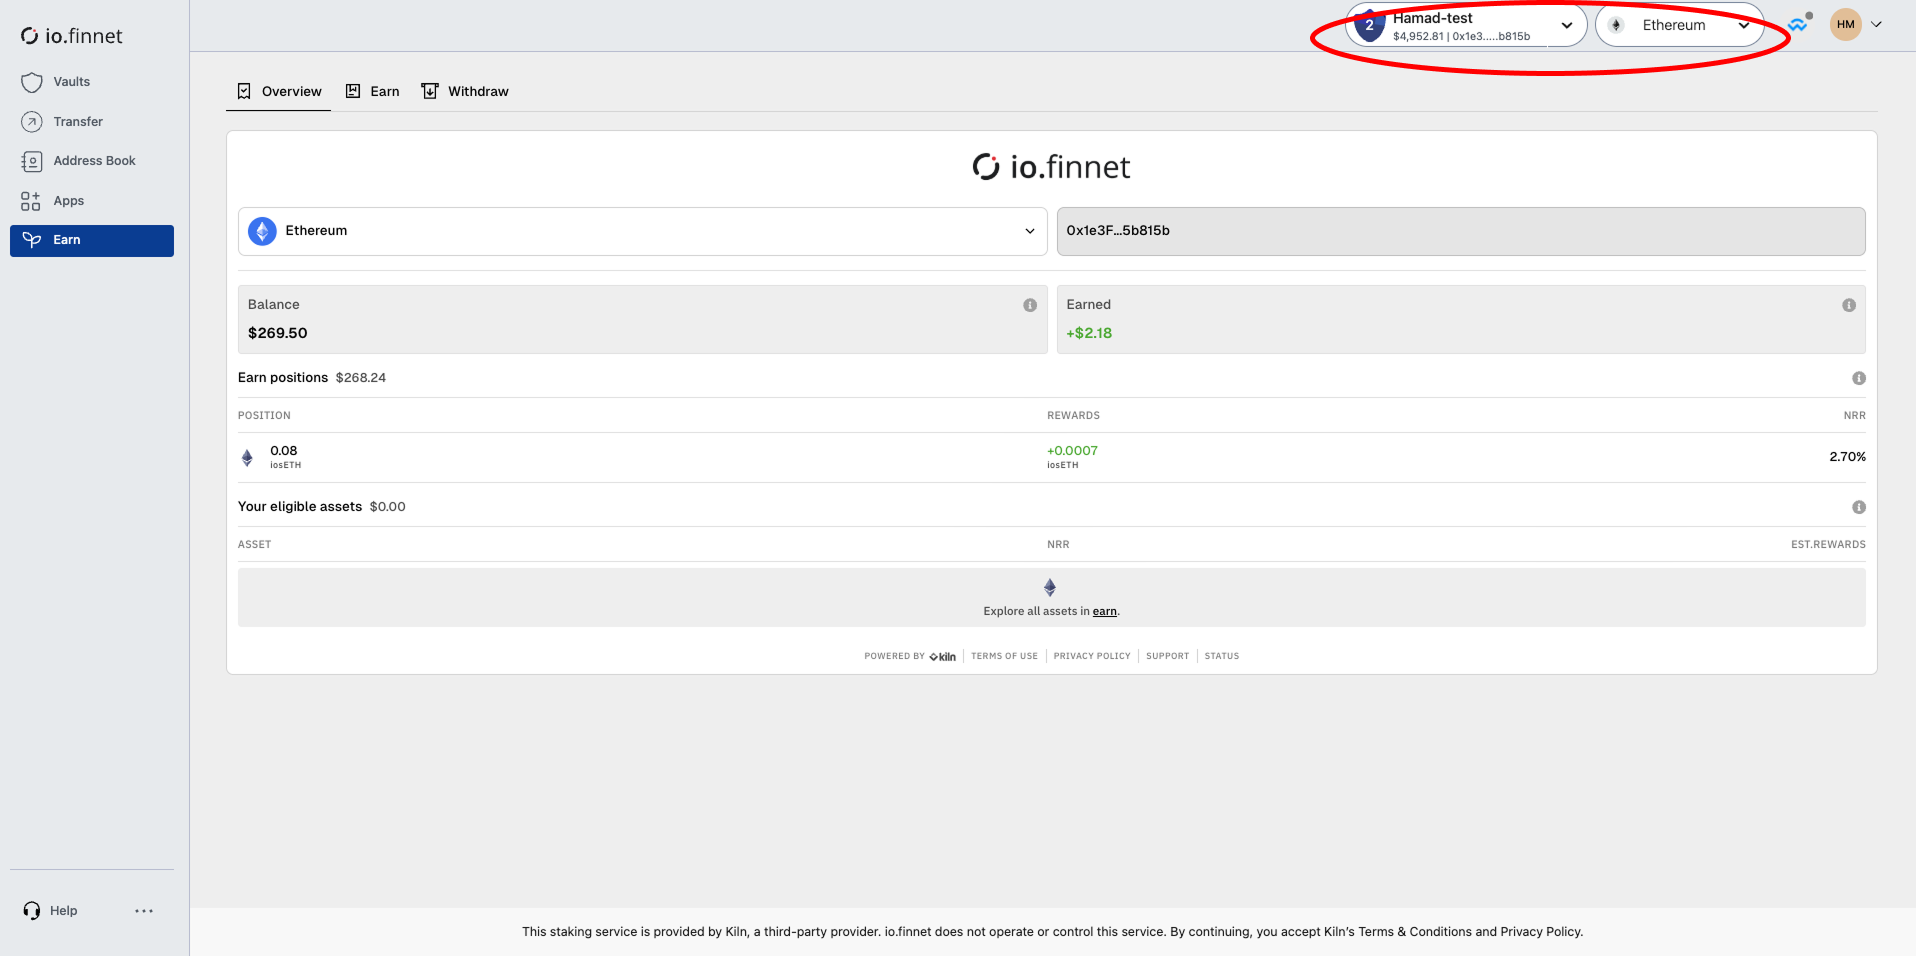Click the HM user avatar
Image resolution: width=1916 pixels, height=956 pixels.
[1846, 25]
